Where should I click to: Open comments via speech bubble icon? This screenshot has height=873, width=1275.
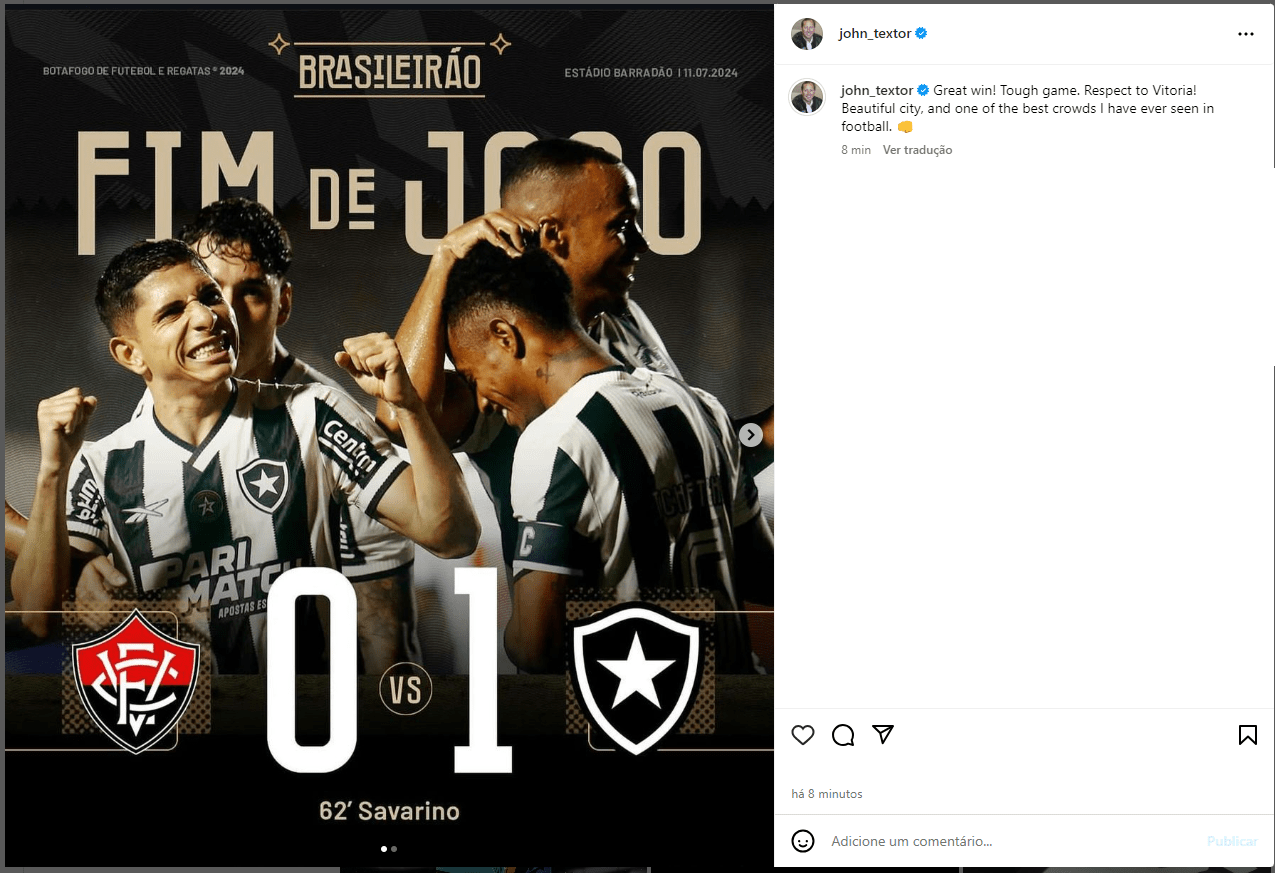click(843, 735)
